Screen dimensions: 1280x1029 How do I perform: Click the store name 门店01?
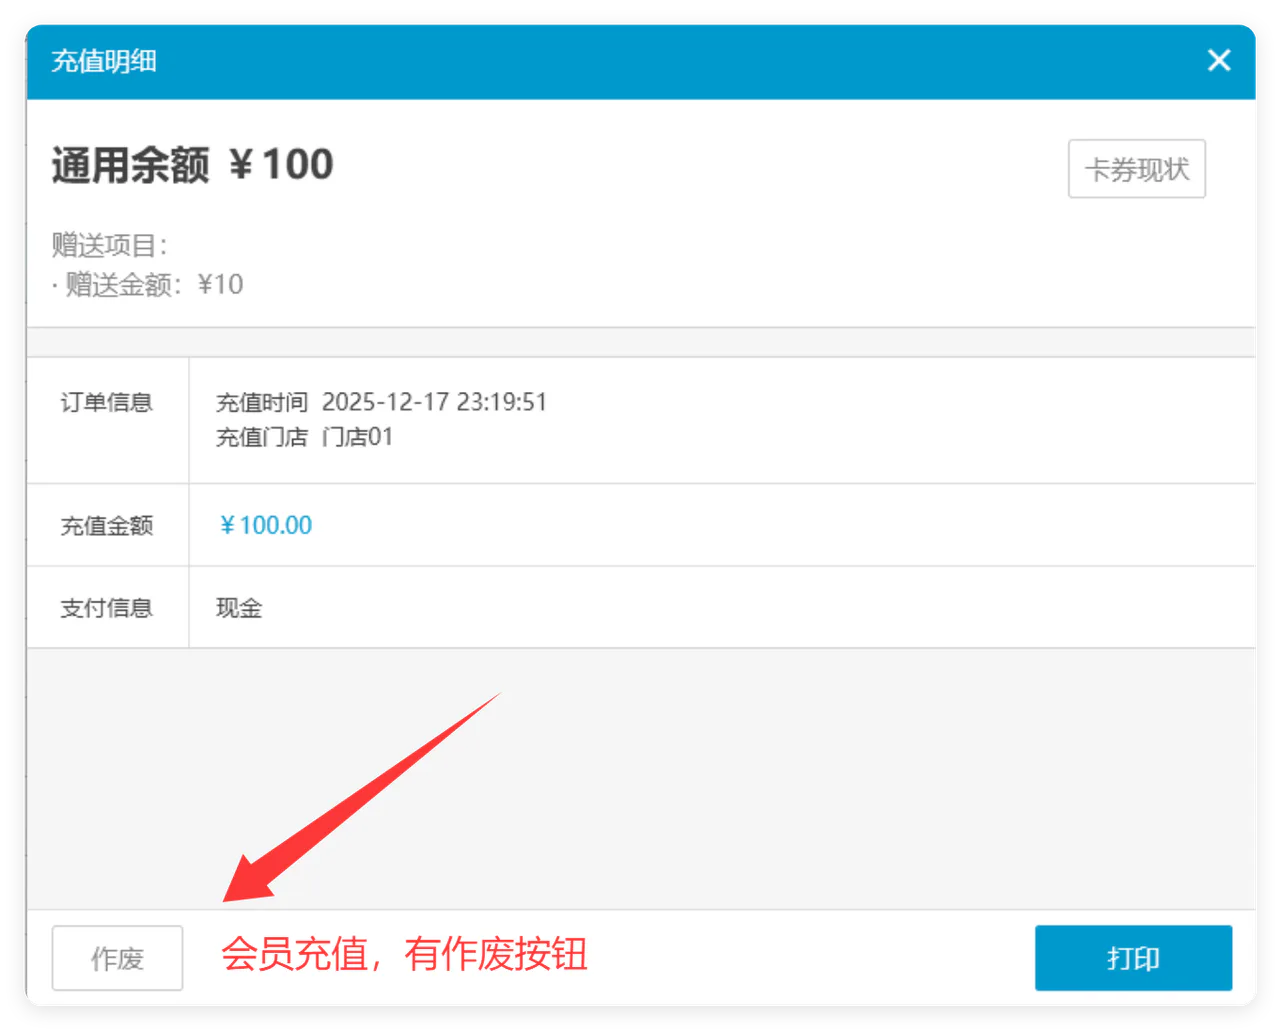point(357,437)
